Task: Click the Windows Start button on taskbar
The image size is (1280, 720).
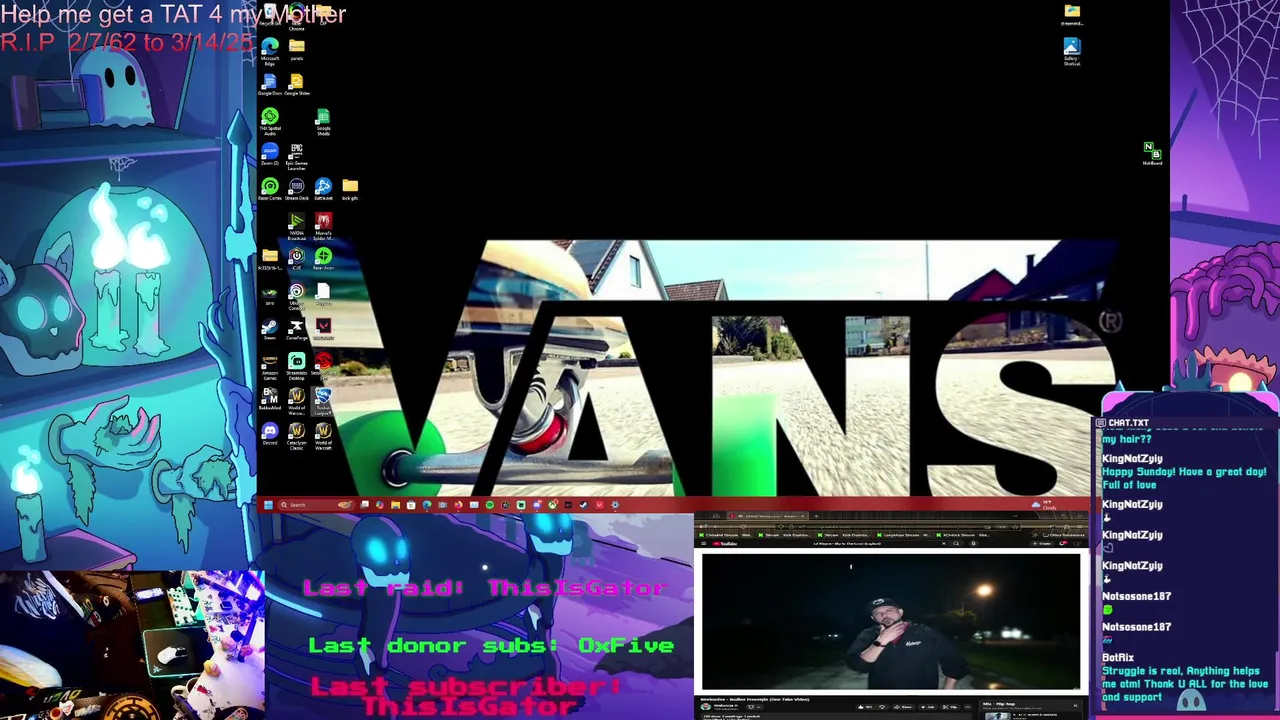Action: click(x=268, y=505)
